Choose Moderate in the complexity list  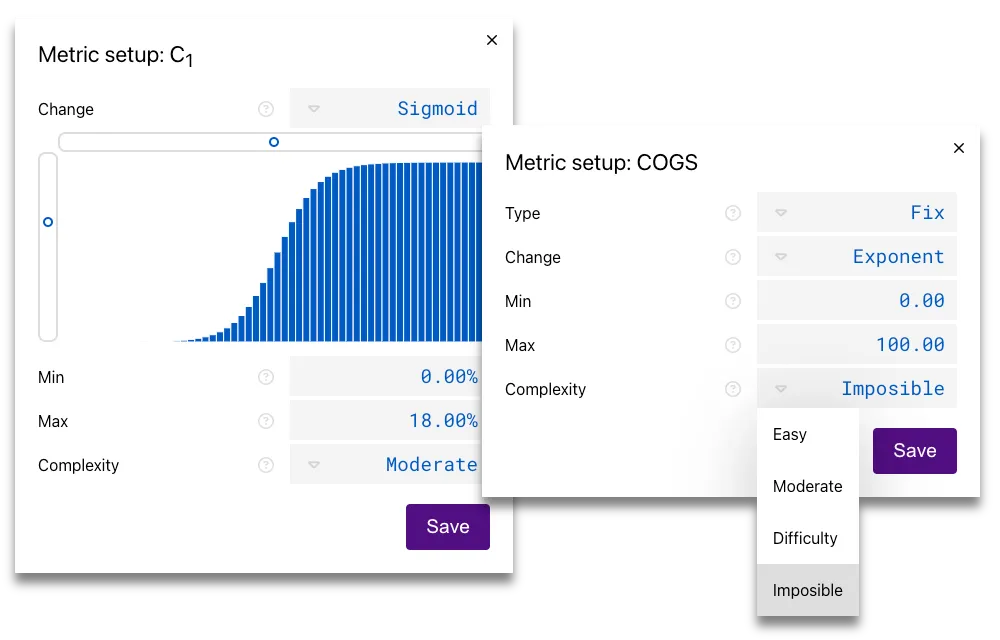pos(808,486)
